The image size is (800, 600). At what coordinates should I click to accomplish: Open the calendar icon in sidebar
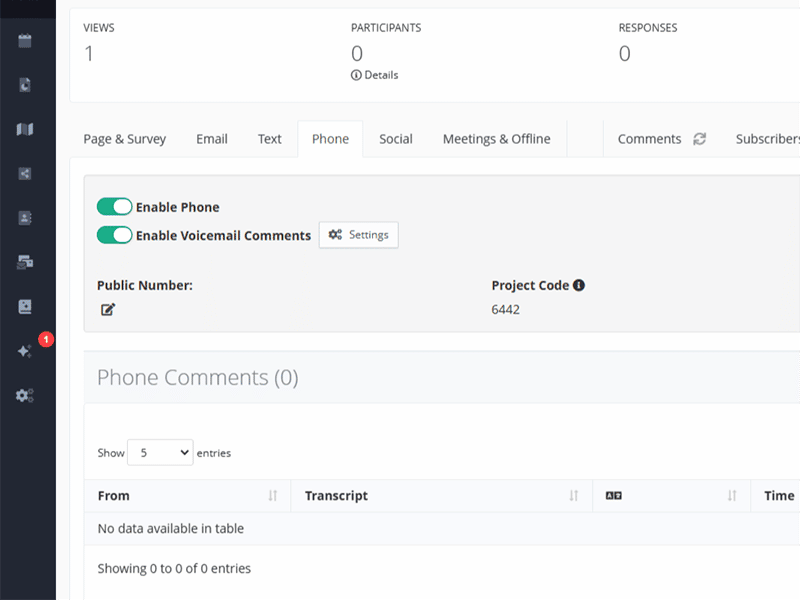25,41
